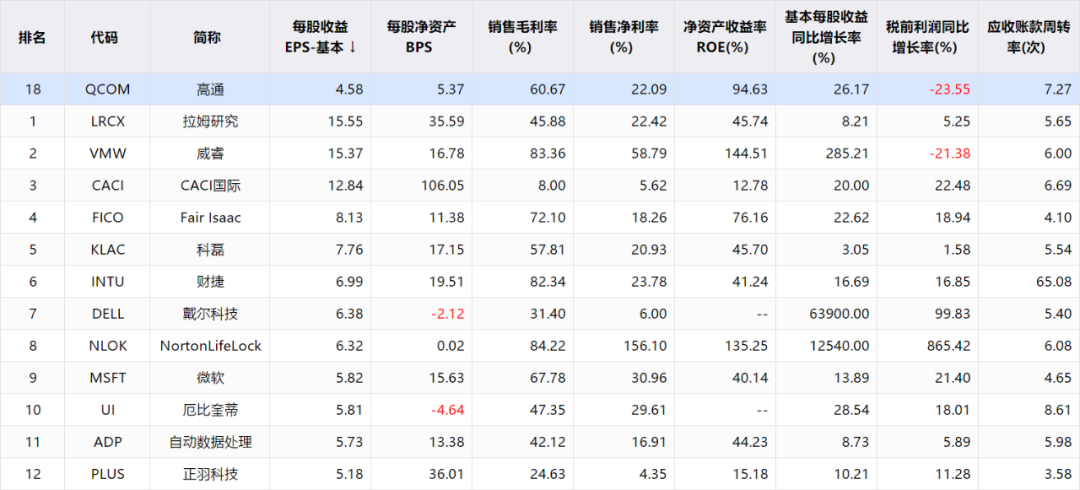The image size is (1080, 490).
Task: Click the 156.10 net margin for NLOK
Action: point(645,346)
